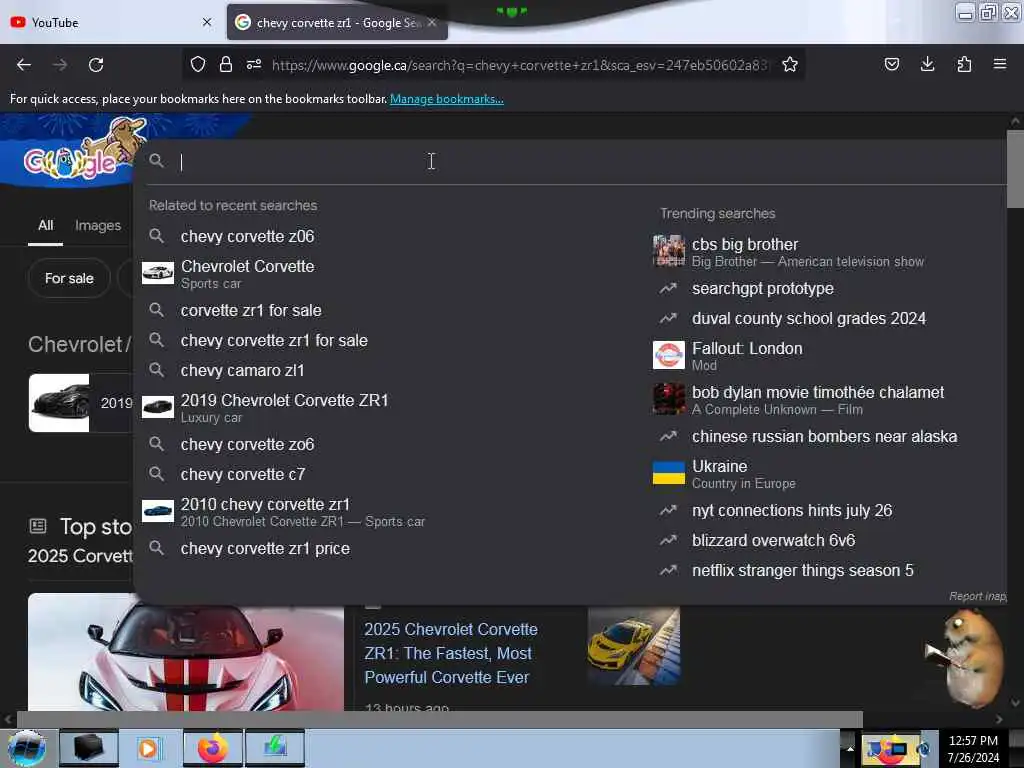Select Chevrolet Corvette Sports car suggestion
The height and width of the screenshot is (768, 1024).
coord(248,274)
